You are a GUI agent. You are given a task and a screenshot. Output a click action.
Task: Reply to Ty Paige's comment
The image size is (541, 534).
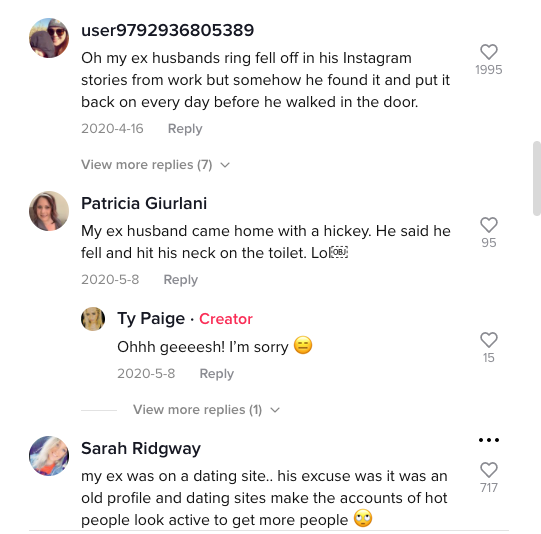click(x=217, y=374)
